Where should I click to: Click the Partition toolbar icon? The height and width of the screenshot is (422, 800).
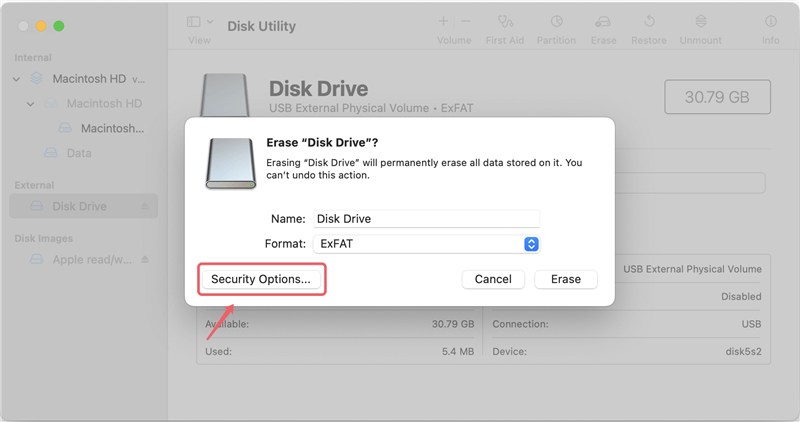pos(555,21)
